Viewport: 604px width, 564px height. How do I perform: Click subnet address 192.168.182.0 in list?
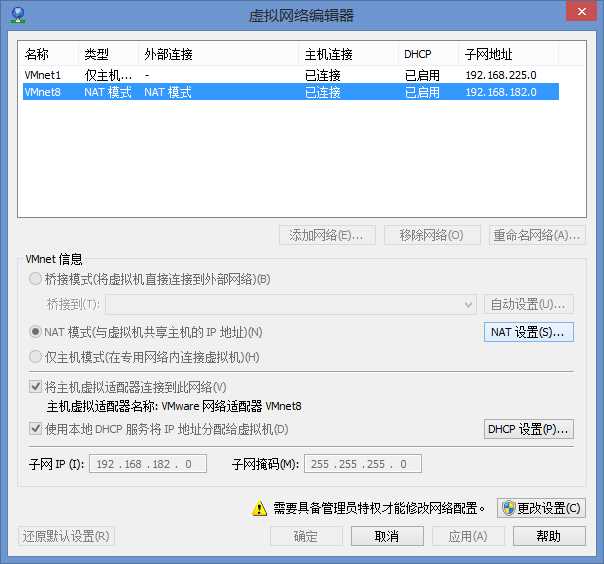pyautogui.click(x=501, y=92)
